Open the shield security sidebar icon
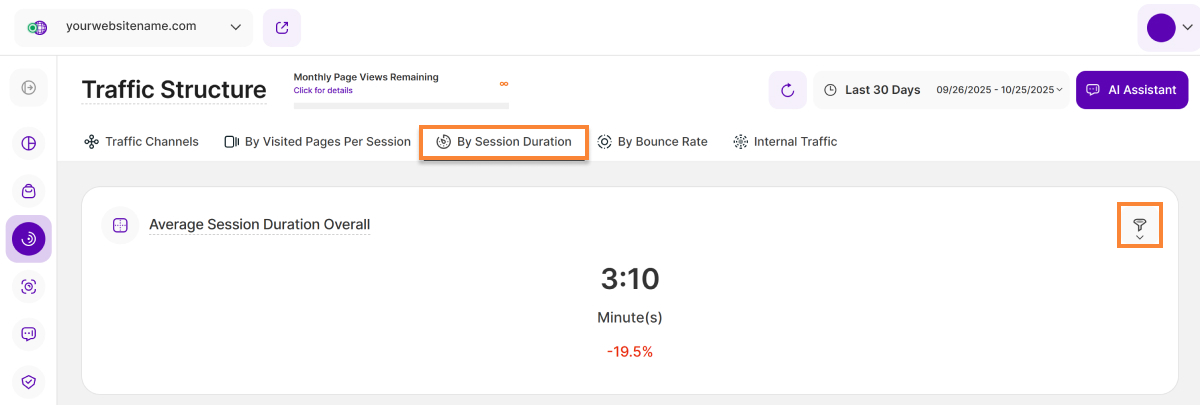Screen dimensions: 1200x405 (x=28, y=381)
